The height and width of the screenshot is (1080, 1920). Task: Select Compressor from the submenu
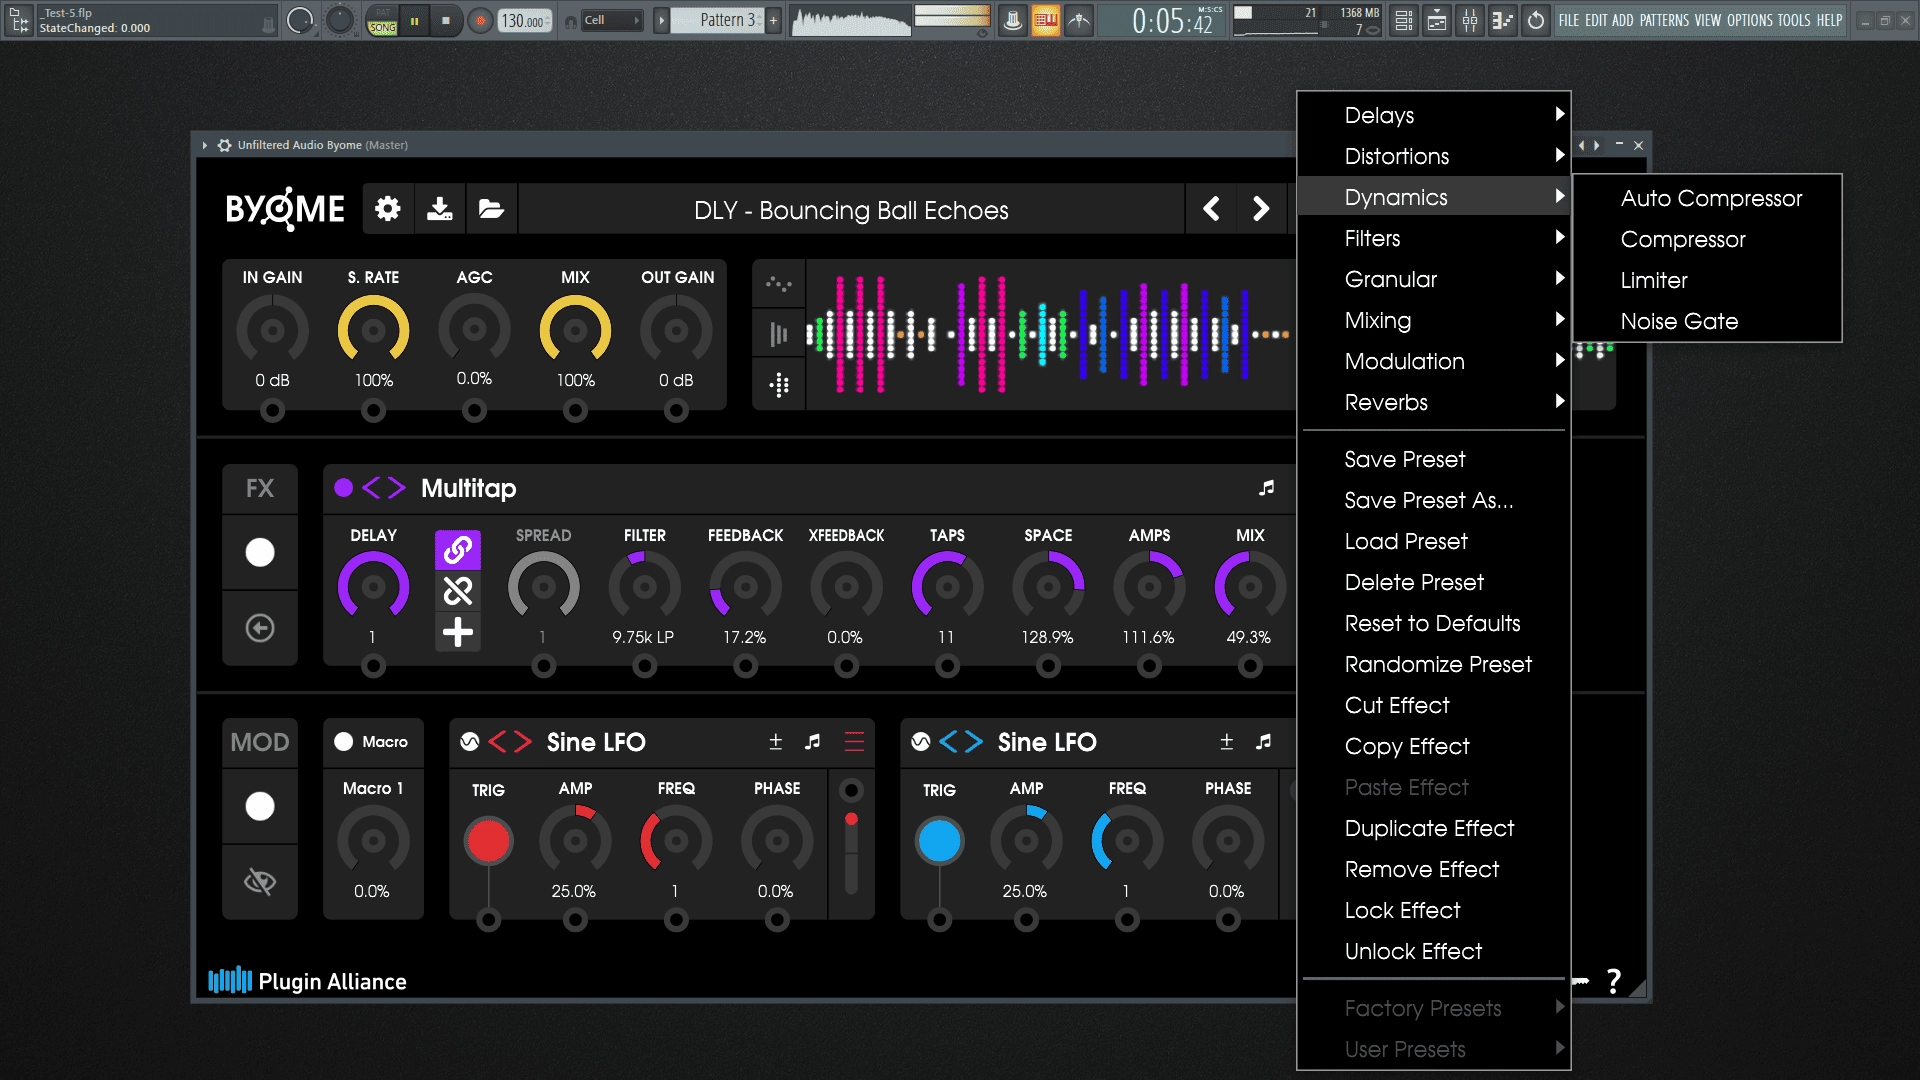point(1707,239)
